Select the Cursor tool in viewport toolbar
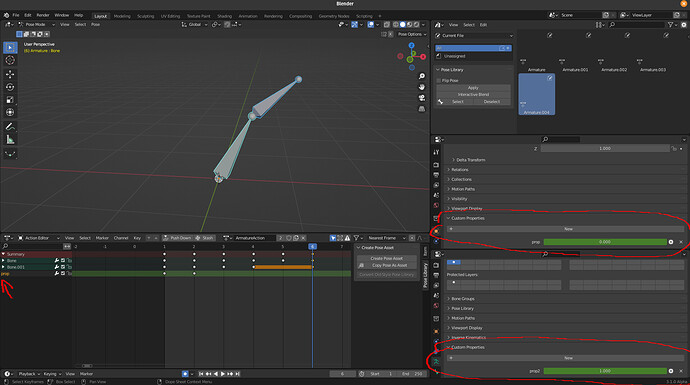The width and height of the screenshot is (690, 385). [10, 60]
